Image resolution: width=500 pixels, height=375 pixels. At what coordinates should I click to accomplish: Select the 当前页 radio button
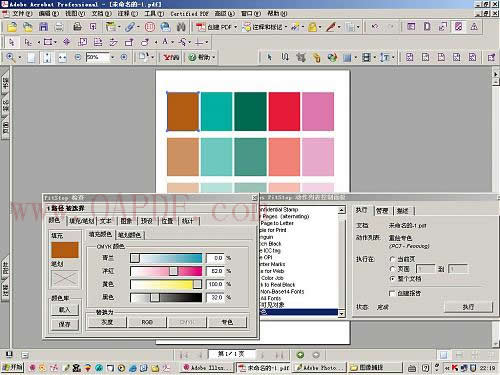coord(393,259)
